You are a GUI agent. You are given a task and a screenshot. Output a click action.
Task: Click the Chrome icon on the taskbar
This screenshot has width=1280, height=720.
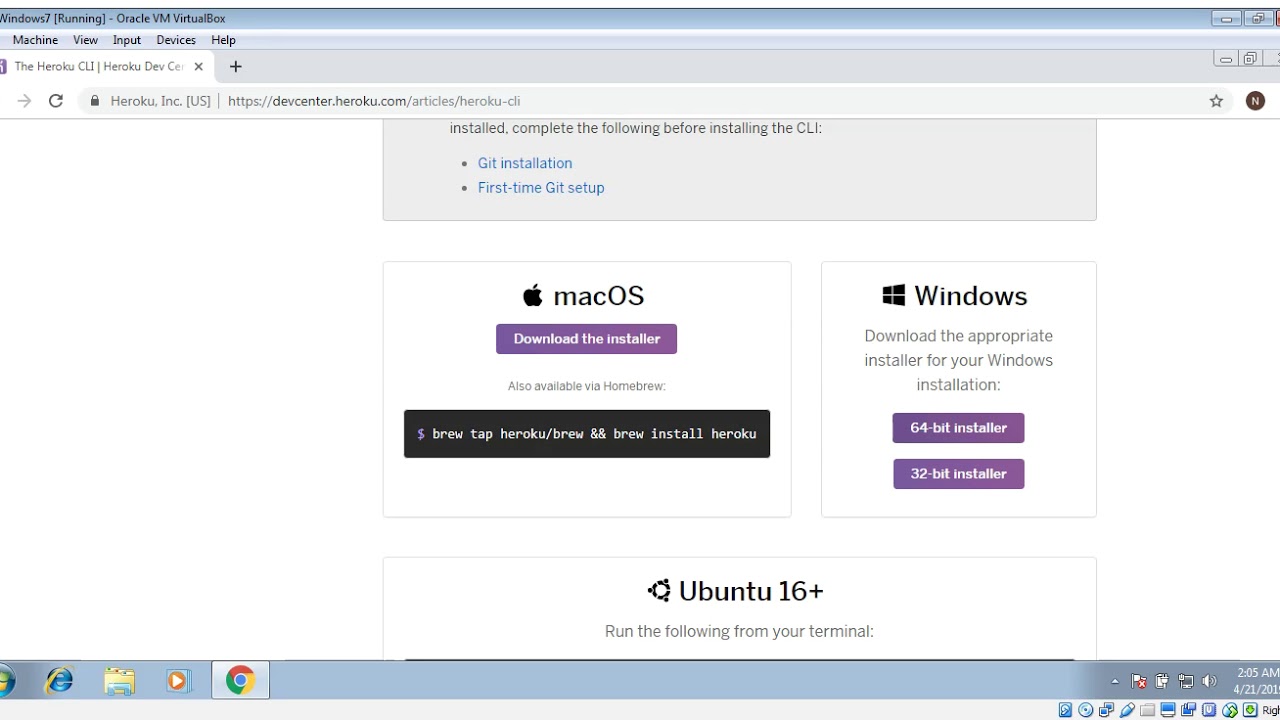tap(240, 681)
